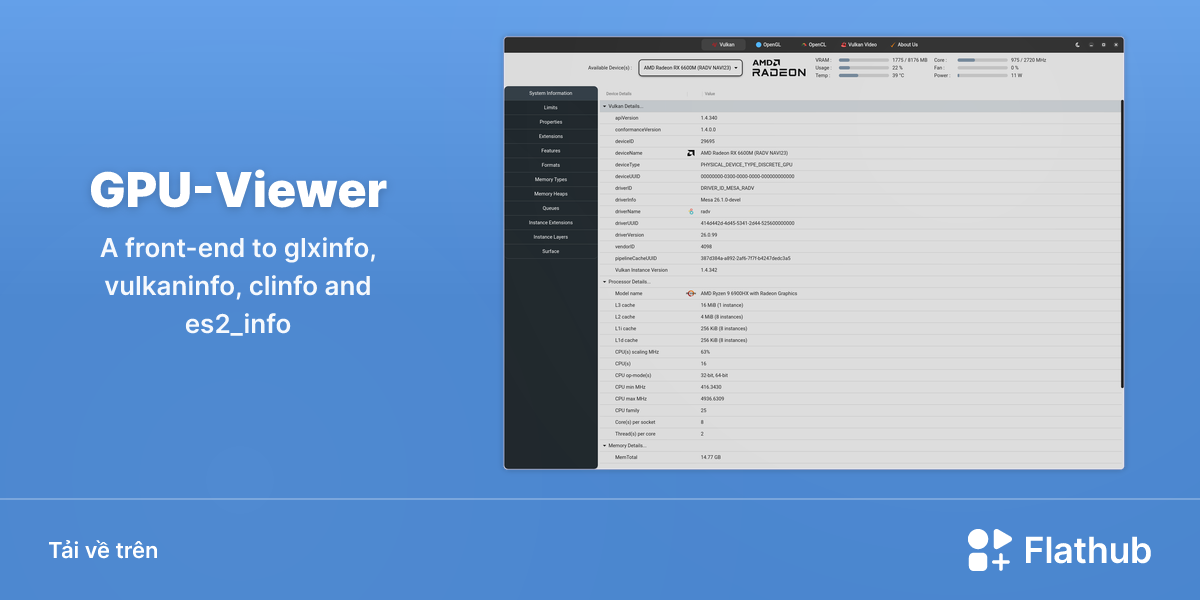Open the Extensions sidebar section

[x=551, y=136]
